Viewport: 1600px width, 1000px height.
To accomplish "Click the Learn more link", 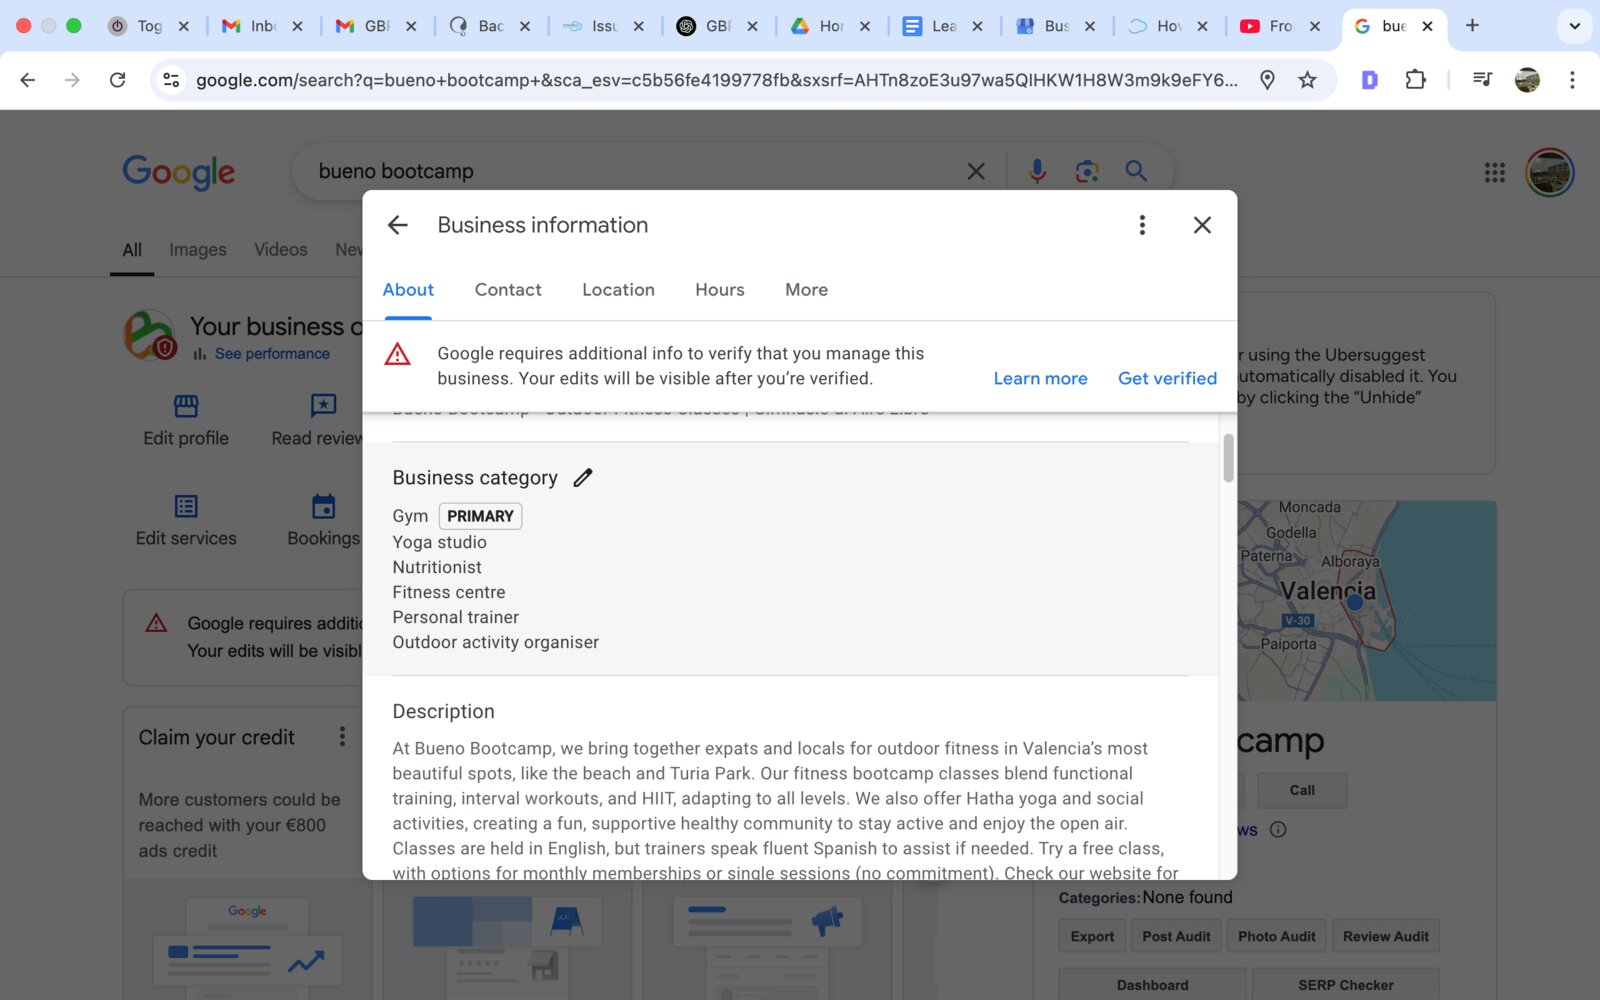I will pyautogui.click(x=1040, y=378).
